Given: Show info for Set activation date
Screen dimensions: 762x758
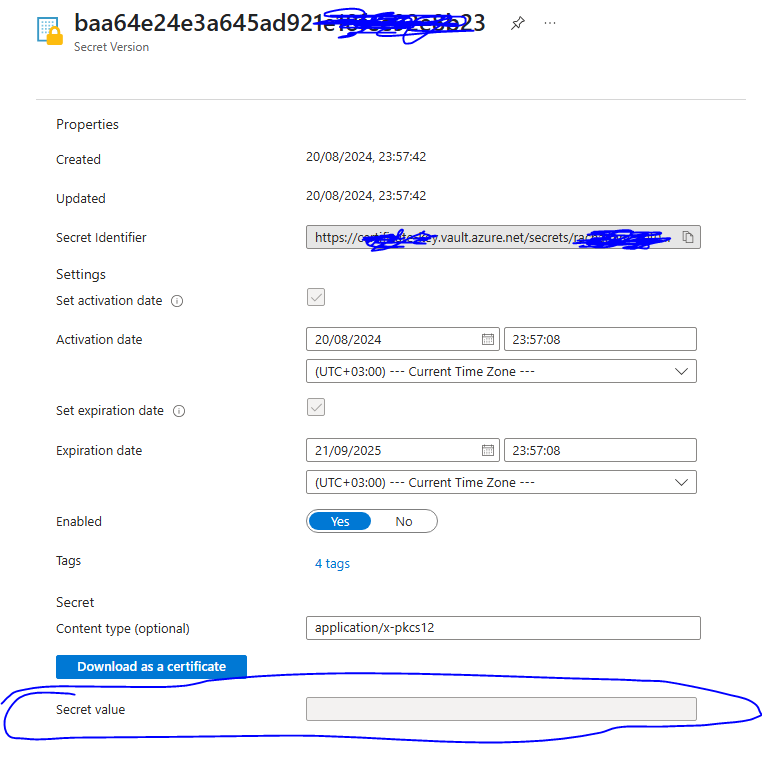Looking at the screenshot, I should 177,301.
